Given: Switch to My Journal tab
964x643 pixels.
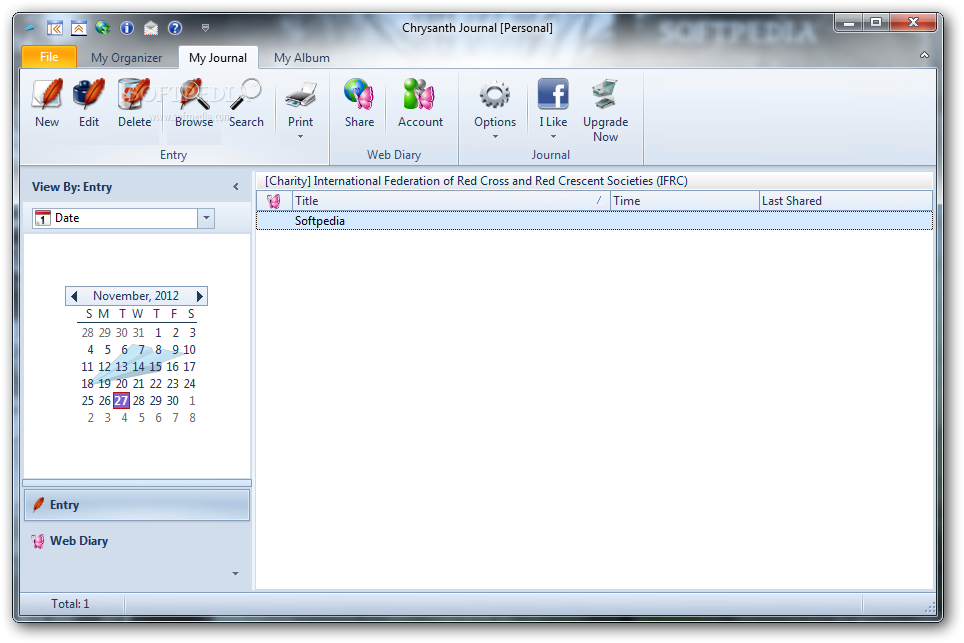Looking at the screenshot, I should (x=218, y=58).
